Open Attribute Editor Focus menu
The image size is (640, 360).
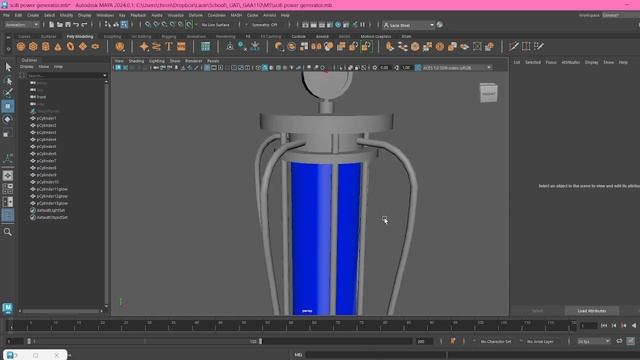point(551,62)
